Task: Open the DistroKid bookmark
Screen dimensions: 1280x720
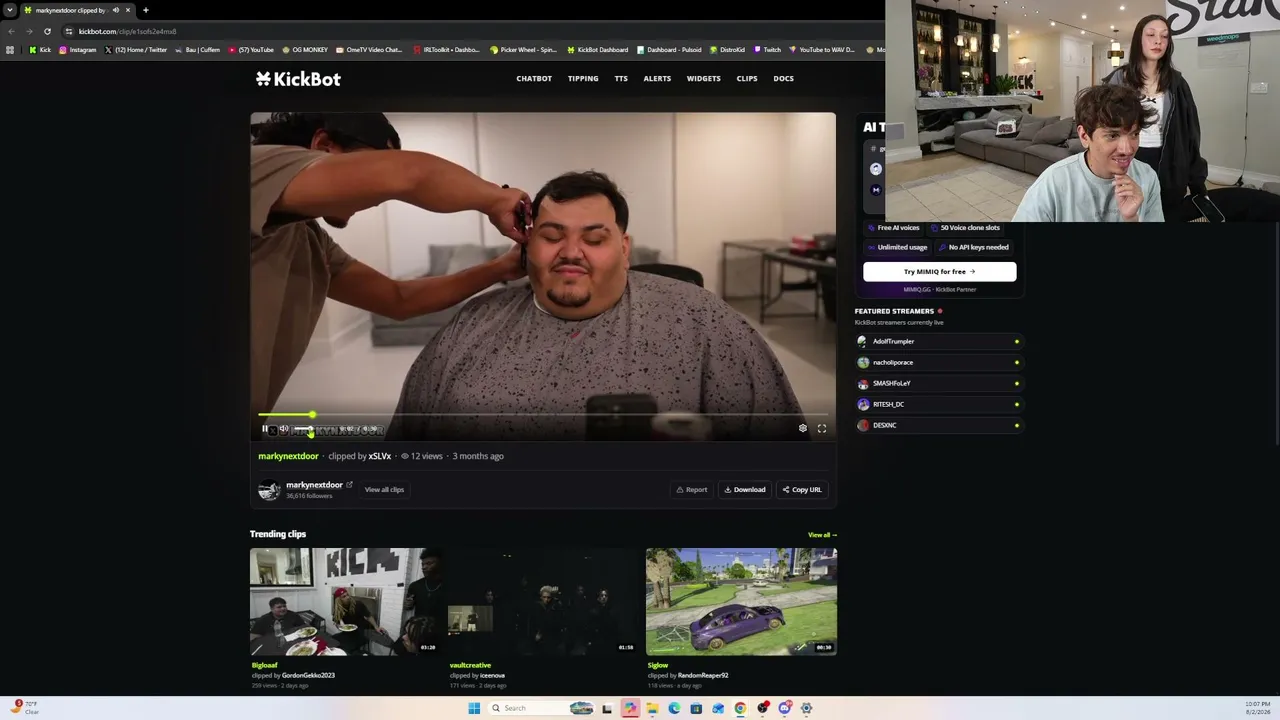Action: (727, 50)
